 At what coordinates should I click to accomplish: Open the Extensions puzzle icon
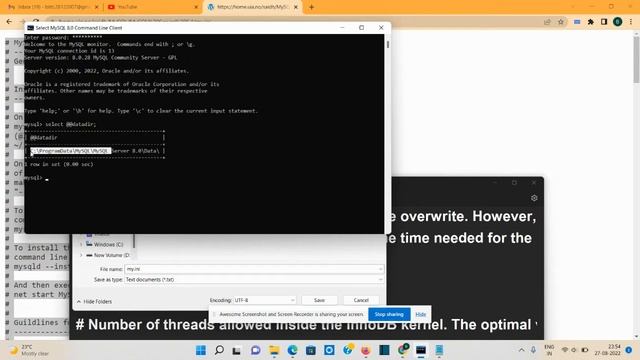(x=591, y=22)
